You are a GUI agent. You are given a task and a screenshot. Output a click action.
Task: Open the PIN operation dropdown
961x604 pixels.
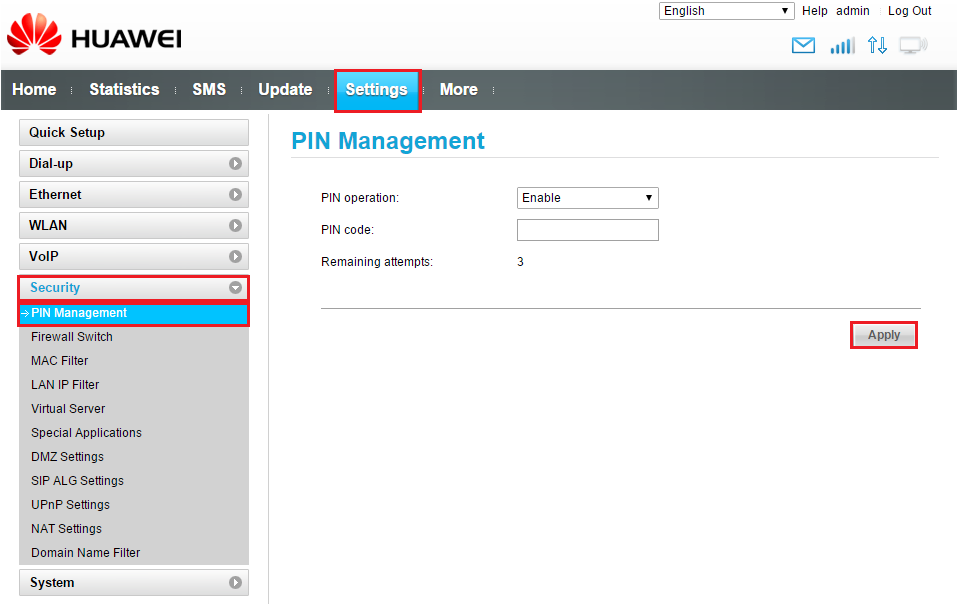[x=588, y=198]
